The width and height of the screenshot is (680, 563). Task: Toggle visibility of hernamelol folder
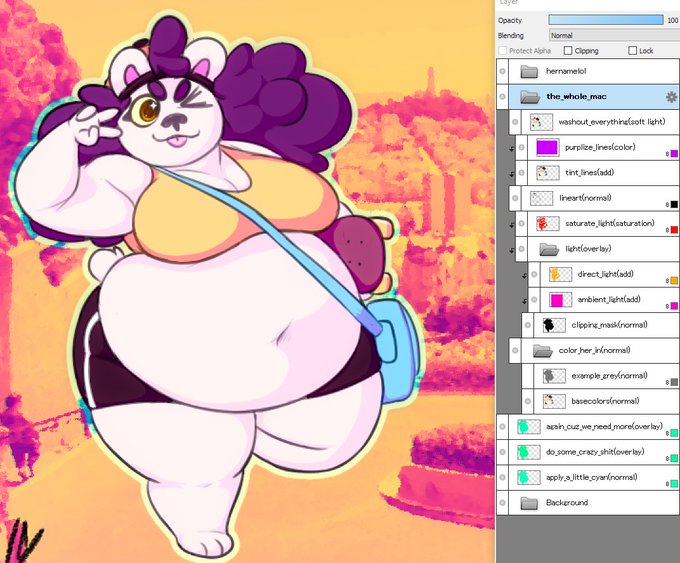pyautogui.click(x=503, y=71)
